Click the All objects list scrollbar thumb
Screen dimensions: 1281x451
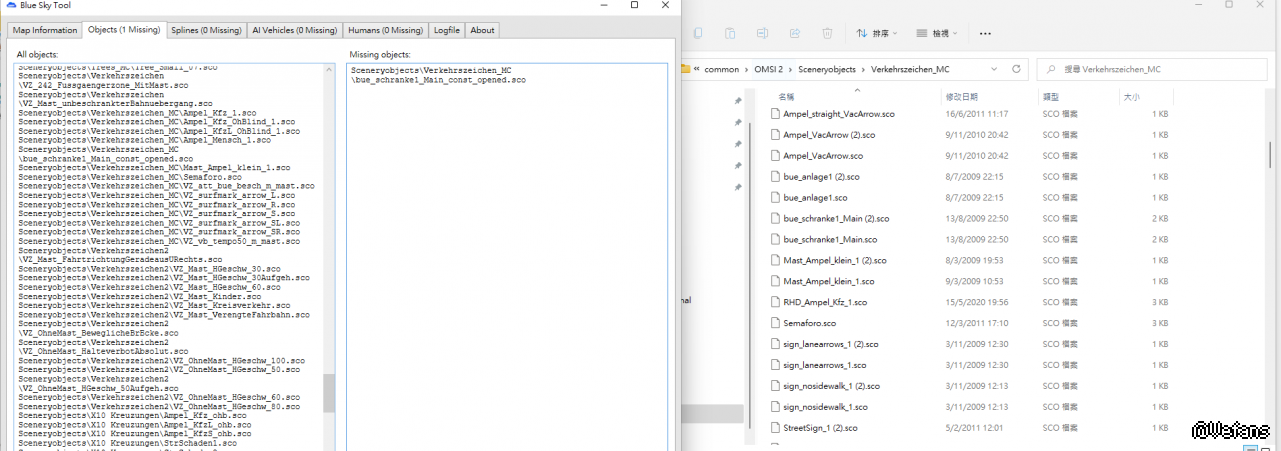tap(329, 393)
